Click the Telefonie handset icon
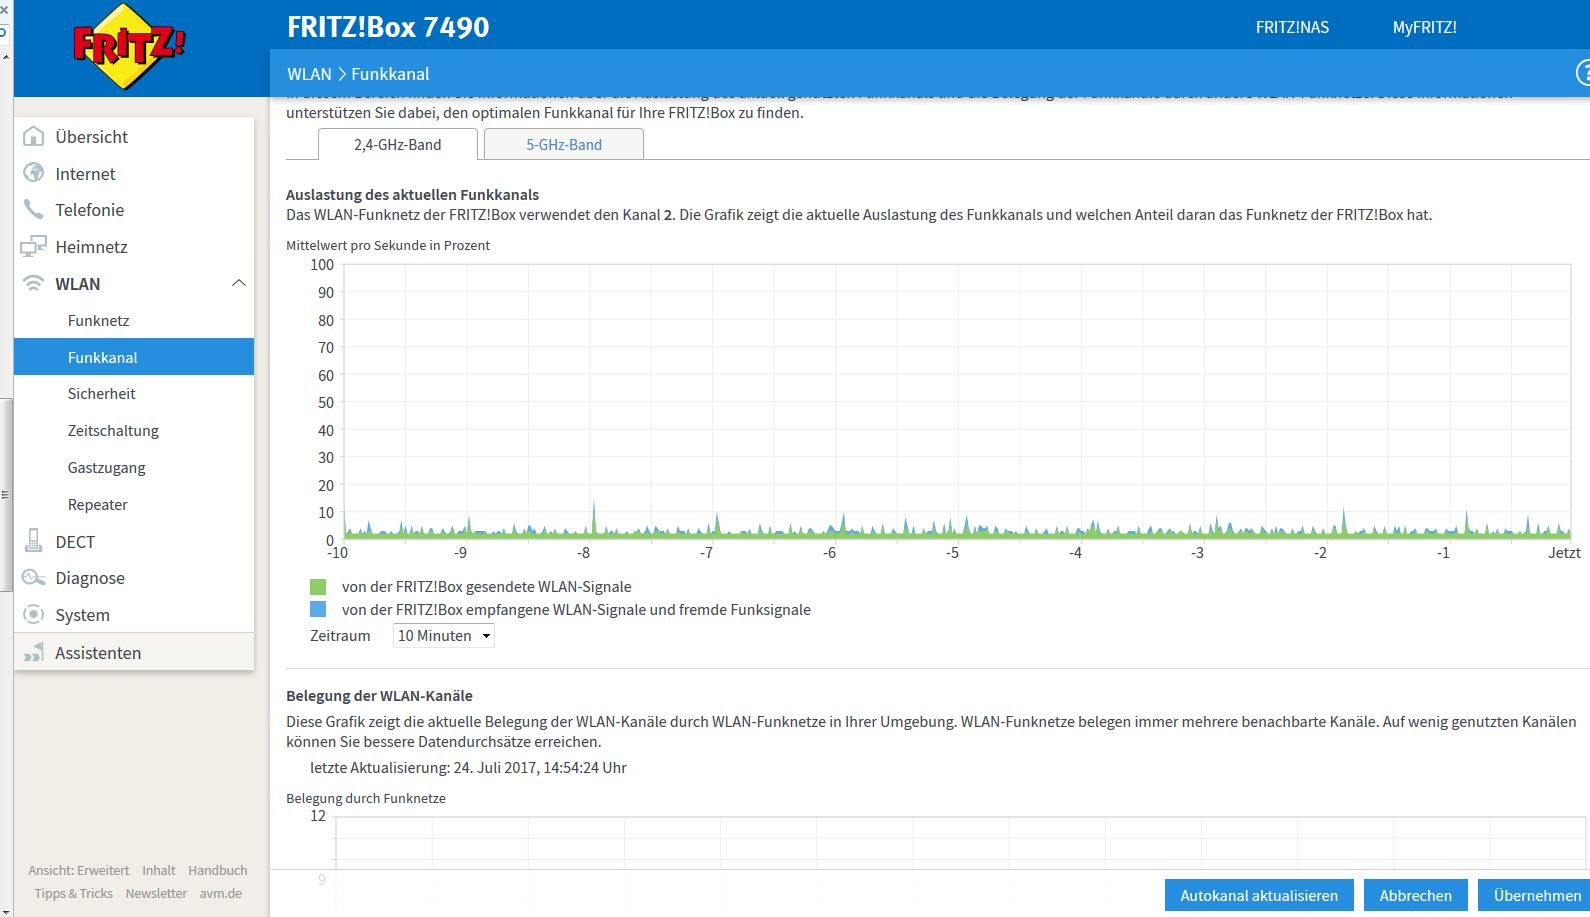Viewport: 1590px width, 917px height. pos(34,209)
